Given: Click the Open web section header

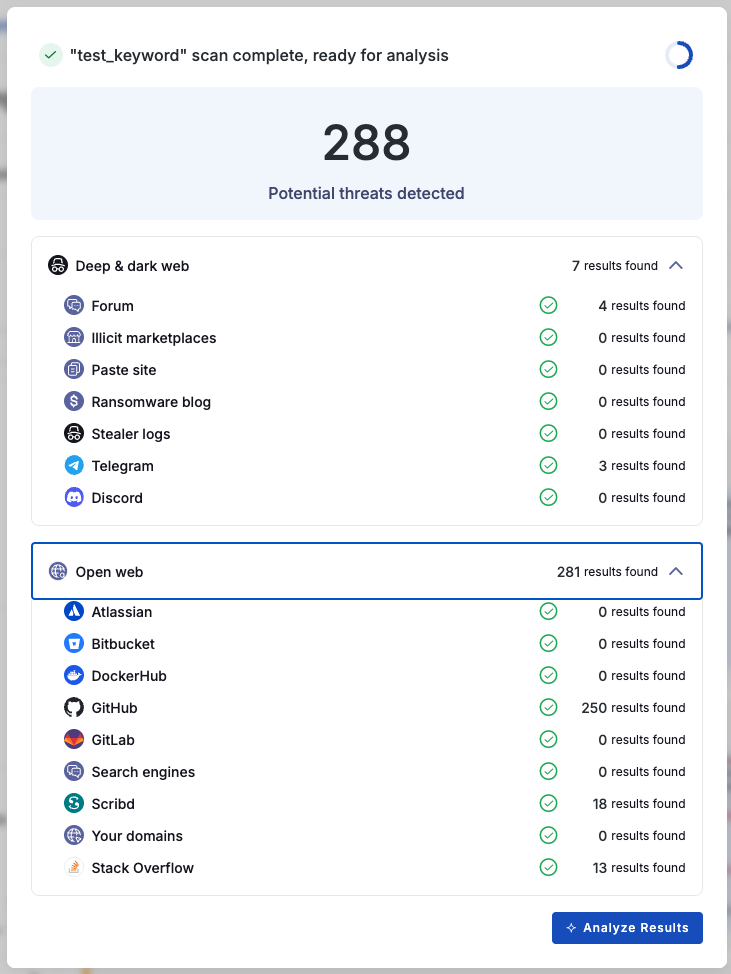Looking at the screenshot, I should [x=300, y=572].
